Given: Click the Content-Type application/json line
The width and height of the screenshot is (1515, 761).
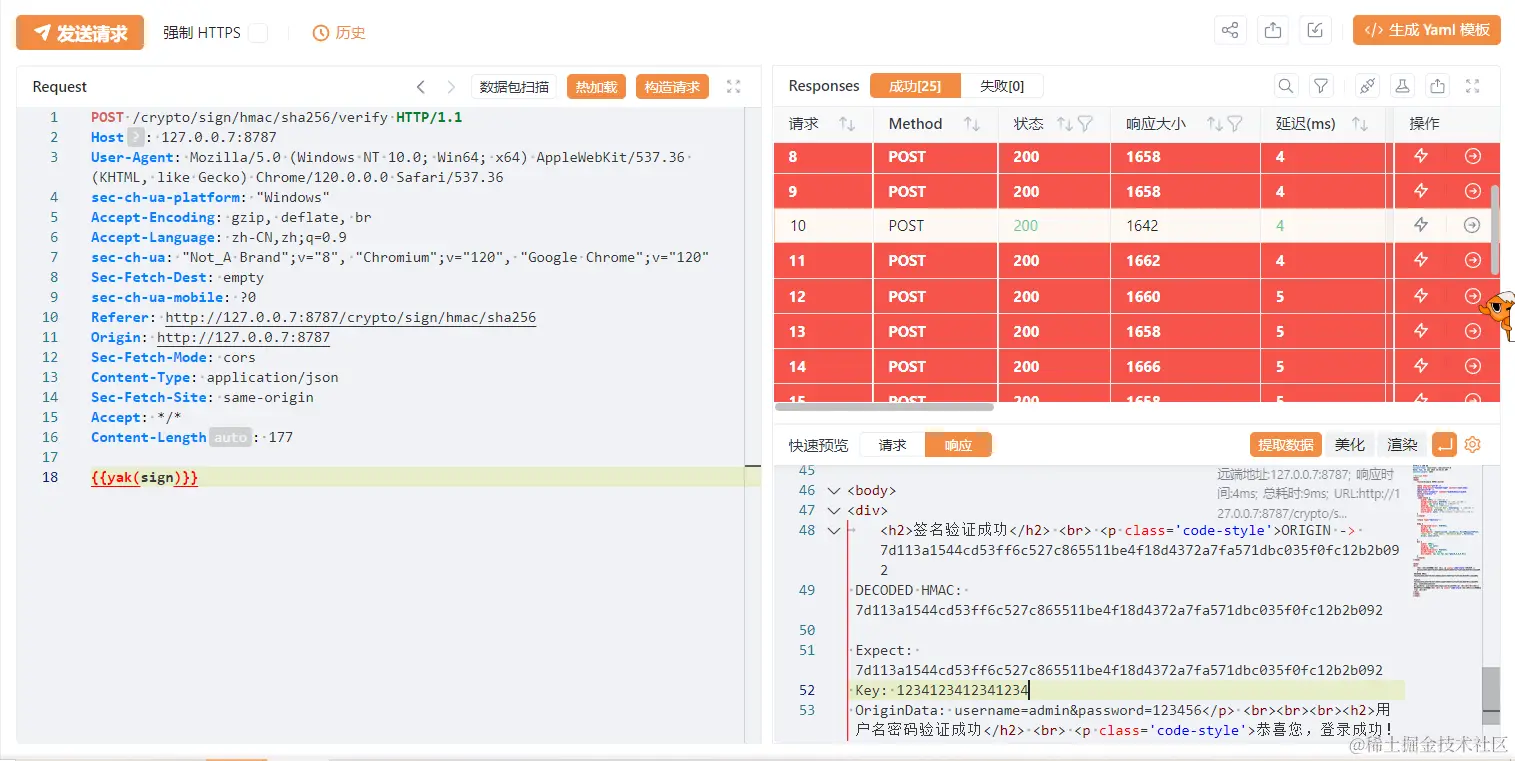Looking at the screenshot, I should pos(215,377).
